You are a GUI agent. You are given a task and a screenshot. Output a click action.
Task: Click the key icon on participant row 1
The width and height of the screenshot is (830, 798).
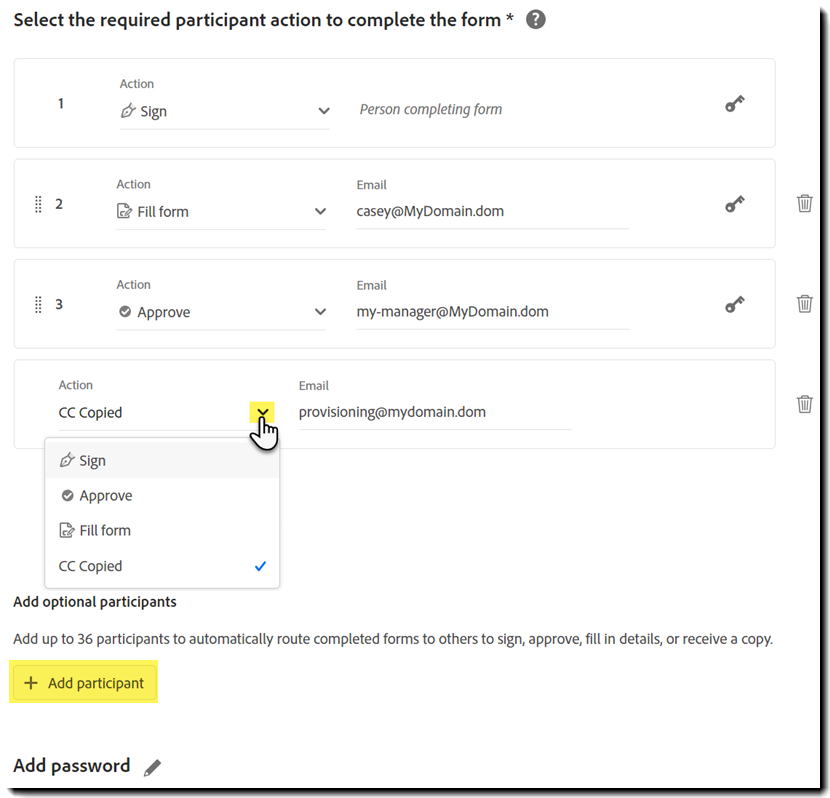tap(735, 103)
